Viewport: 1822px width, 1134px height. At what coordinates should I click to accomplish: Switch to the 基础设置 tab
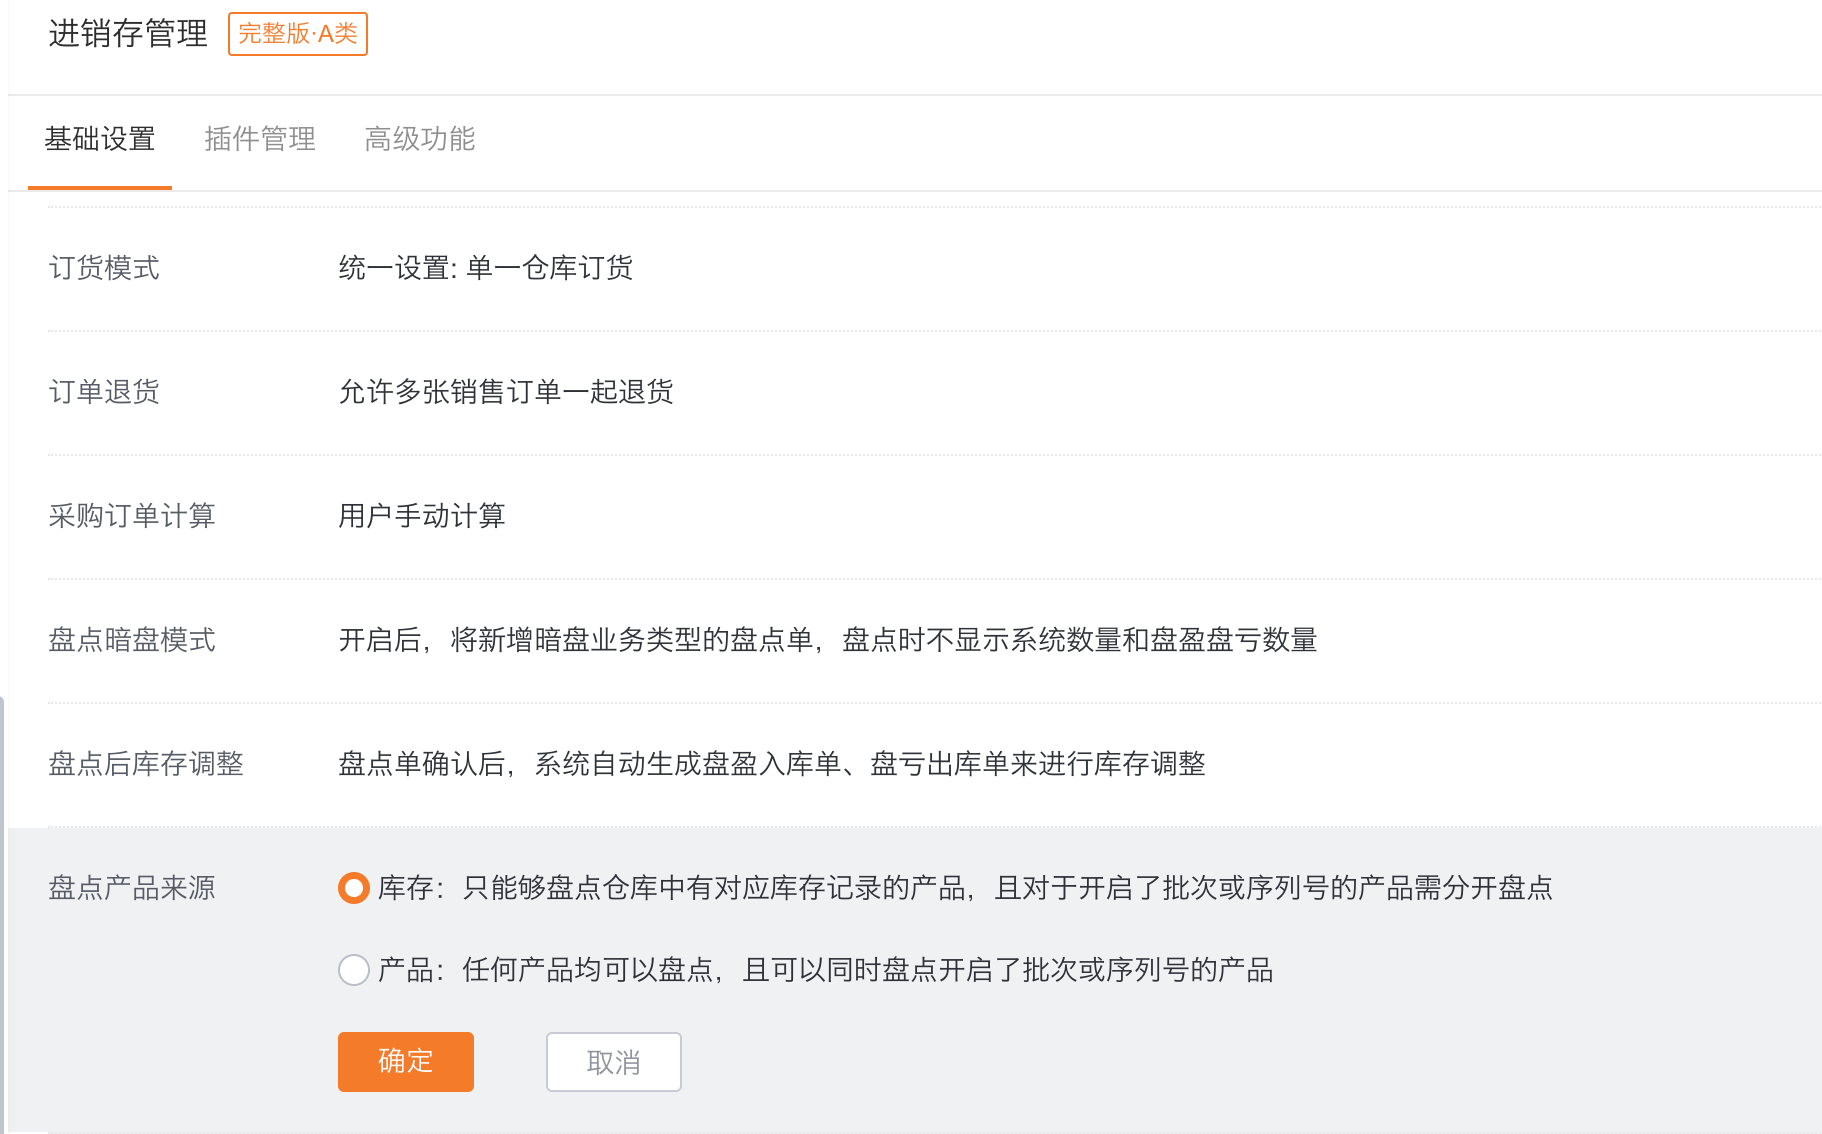[x=100, y=139]
